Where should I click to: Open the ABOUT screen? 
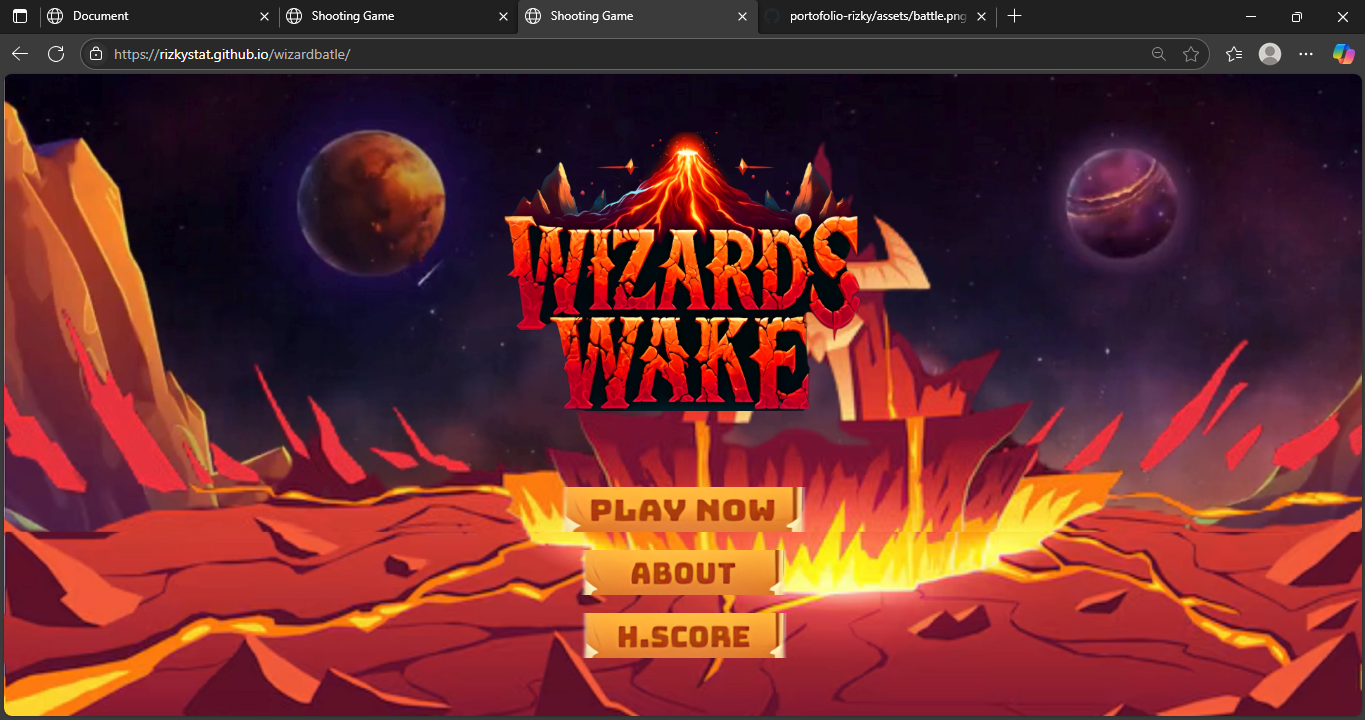[x=683, y=573]
